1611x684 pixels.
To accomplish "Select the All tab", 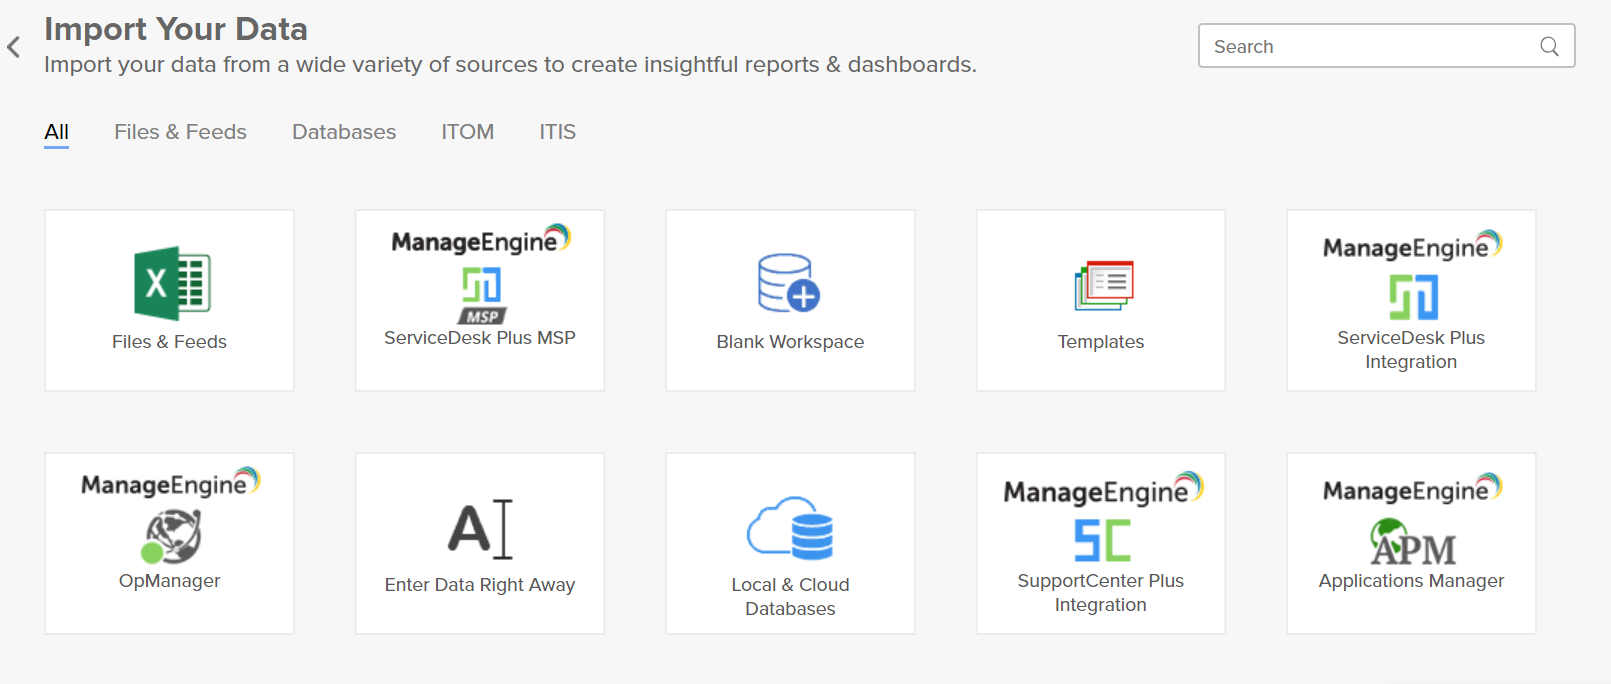I will tap(57, 132).
